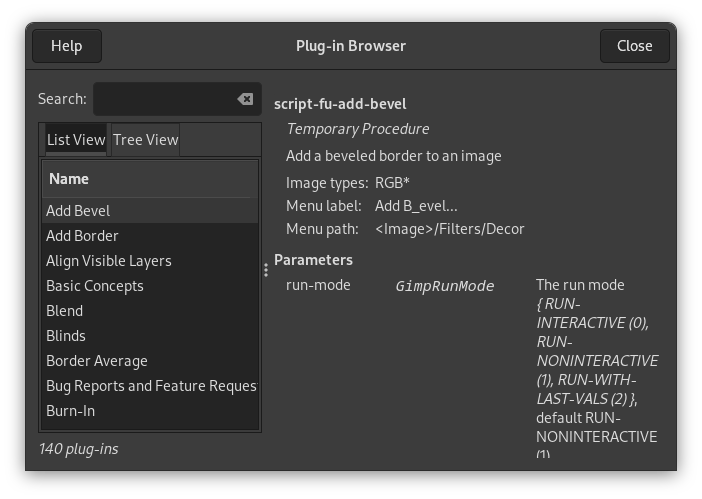Switch to the List View tab
Image resolution: width=702 pixels, height=499 pixels.
pos(76,140)
